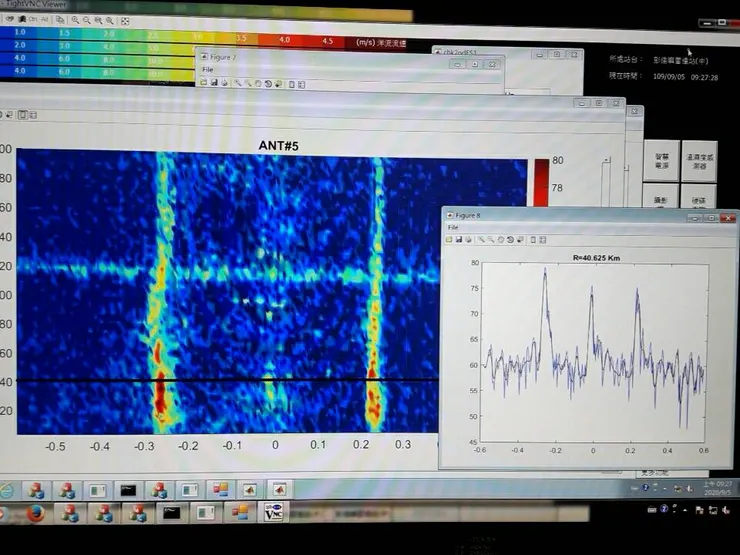Click the Save icon in Figure 7 toolbar

tap(212, 83)
